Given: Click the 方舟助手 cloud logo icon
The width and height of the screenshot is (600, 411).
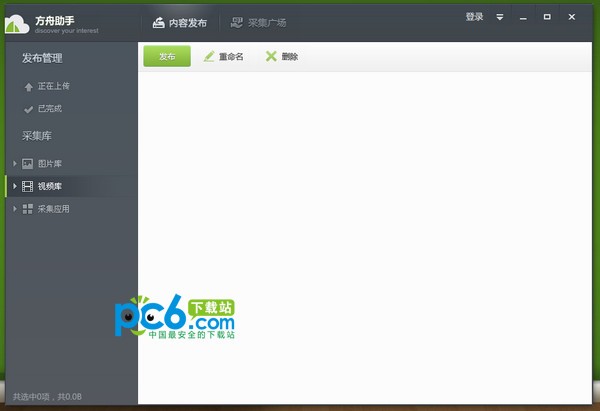Looking at the screenshot, I should 17,25.
